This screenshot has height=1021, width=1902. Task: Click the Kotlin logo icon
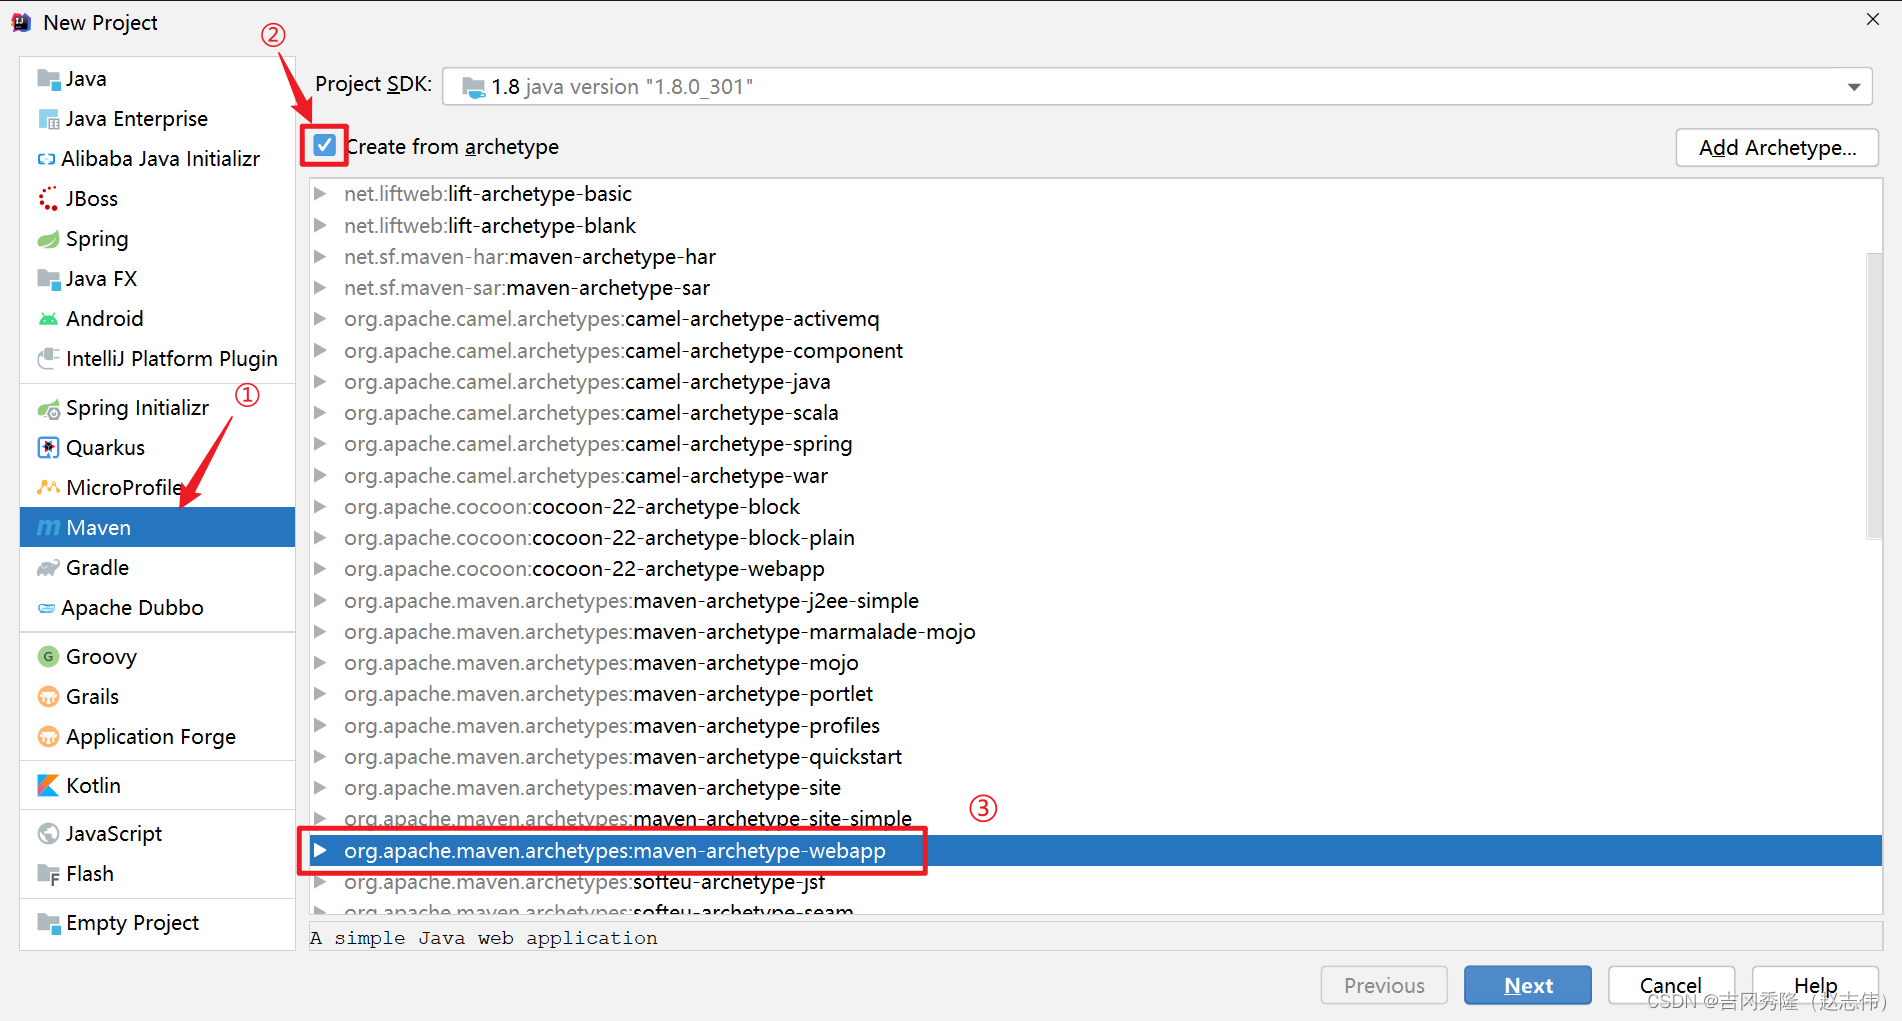point(48,786)
